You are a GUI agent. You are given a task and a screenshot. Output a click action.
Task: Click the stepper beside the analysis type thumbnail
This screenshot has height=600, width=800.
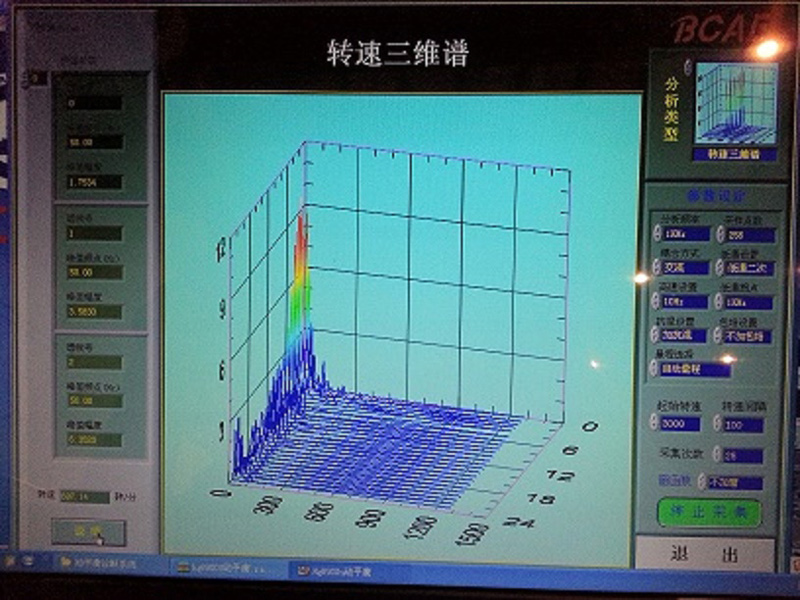[x=688, y=67]
